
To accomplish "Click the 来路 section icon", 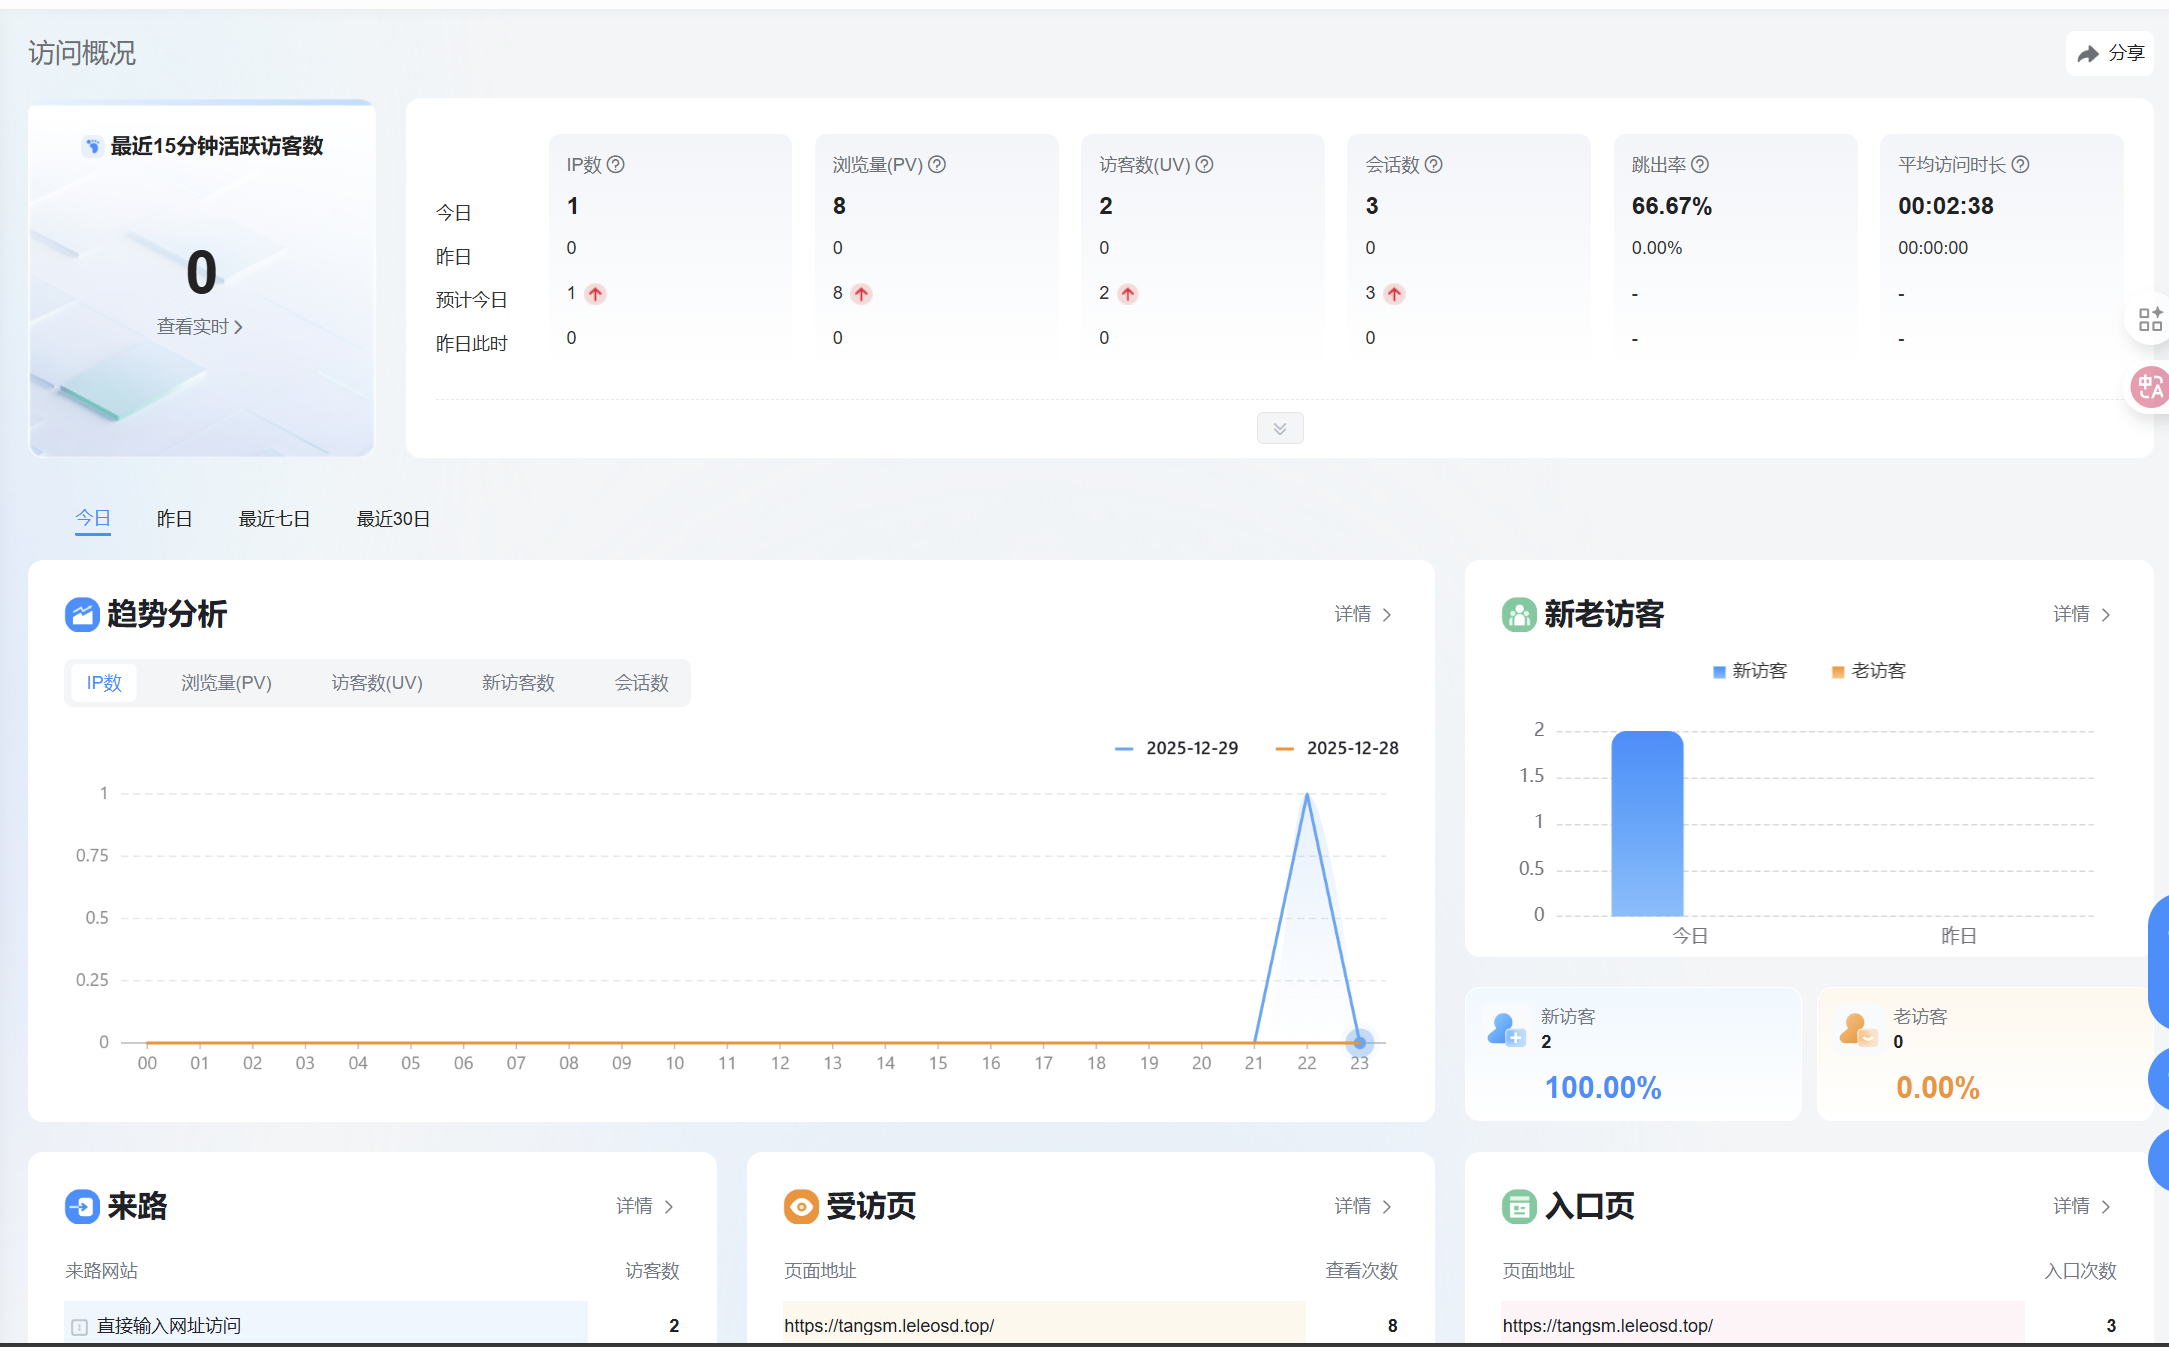I will [81, 1207].
